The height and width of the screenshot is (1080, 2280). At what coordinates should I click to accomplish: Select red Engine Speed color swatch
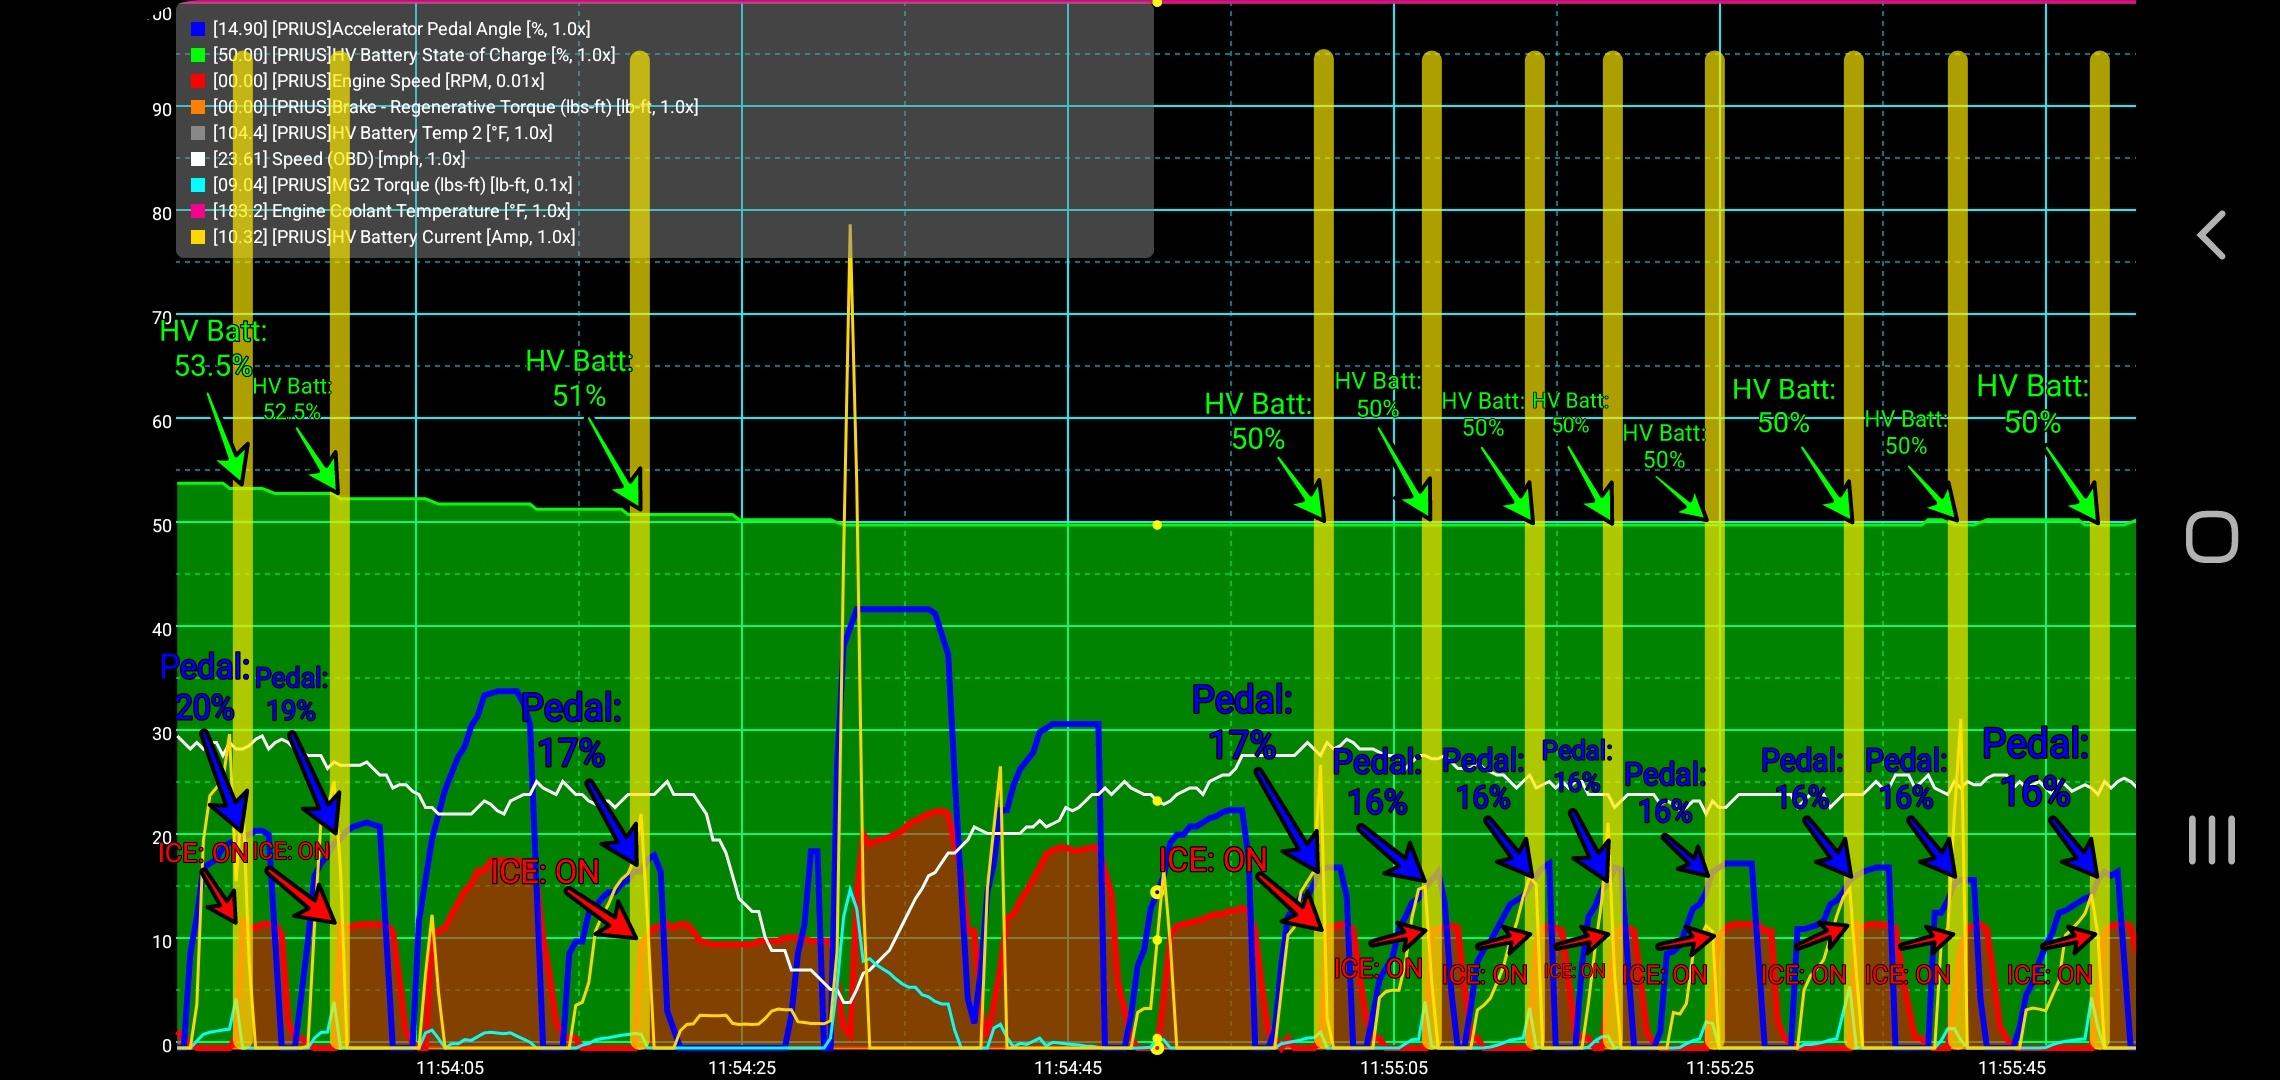click(198, 82)
